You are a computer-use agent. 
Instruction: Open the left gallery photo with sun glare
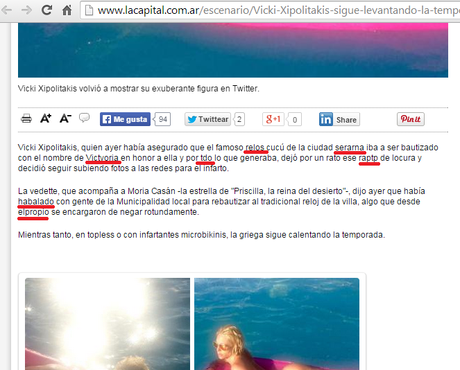click(107, 324)
